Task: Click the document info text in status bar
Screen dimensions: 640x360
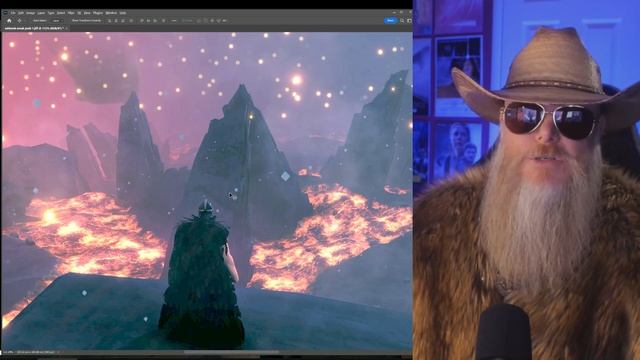Action: tap(36, 352)
